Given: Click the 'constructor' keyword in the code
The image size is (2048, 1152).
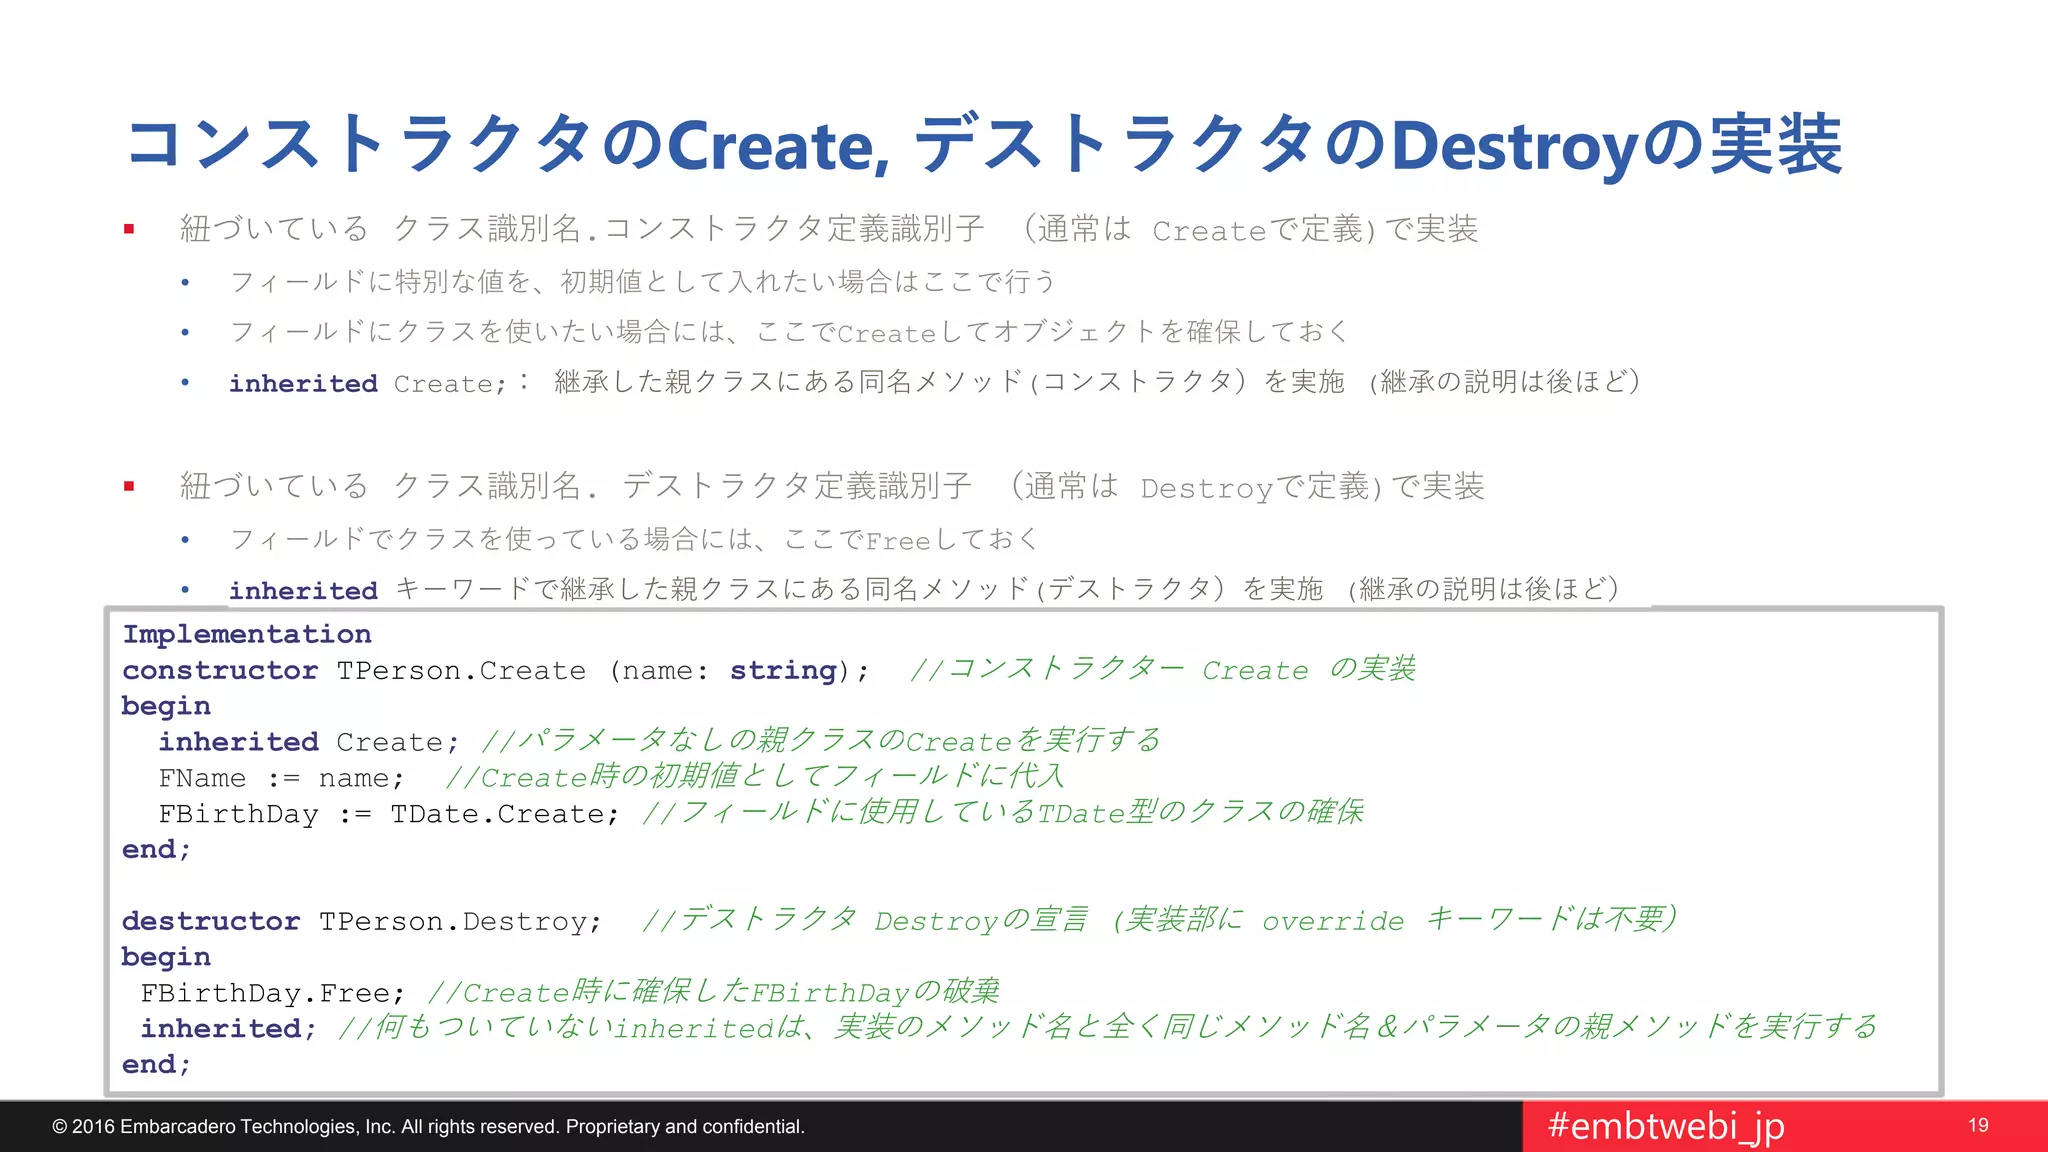Looking at the screenshot, I should point(220,670).
